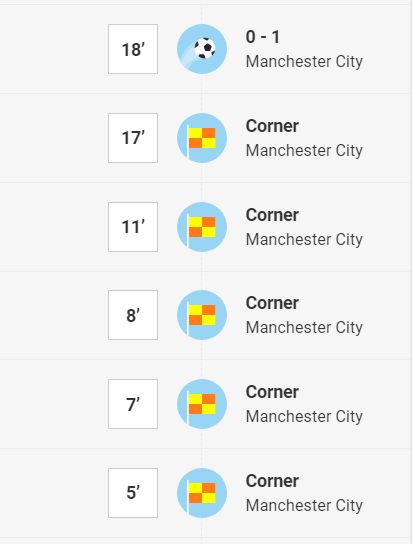Select the 5' minute box
The width and height of the screenshot is (412, 544).
click(x=133, y=493)
